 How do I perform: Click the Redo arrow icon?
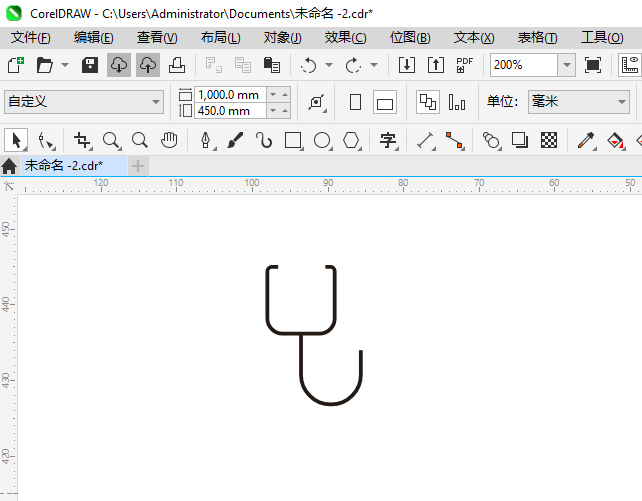353,65
